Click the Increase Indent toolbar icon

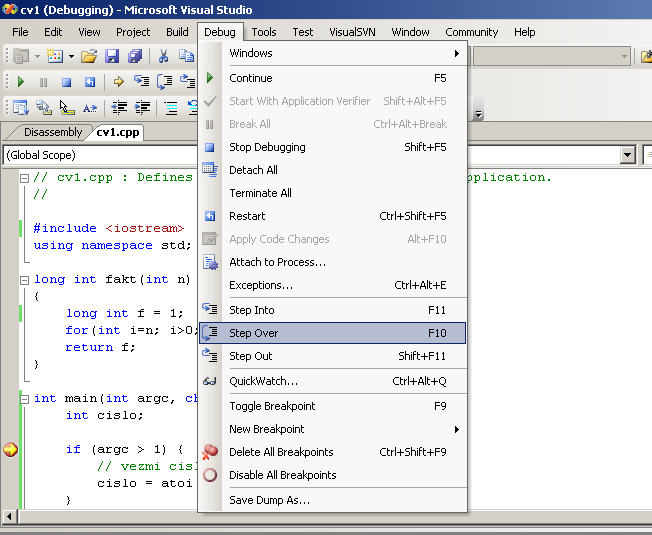click(x=143, y=108)
